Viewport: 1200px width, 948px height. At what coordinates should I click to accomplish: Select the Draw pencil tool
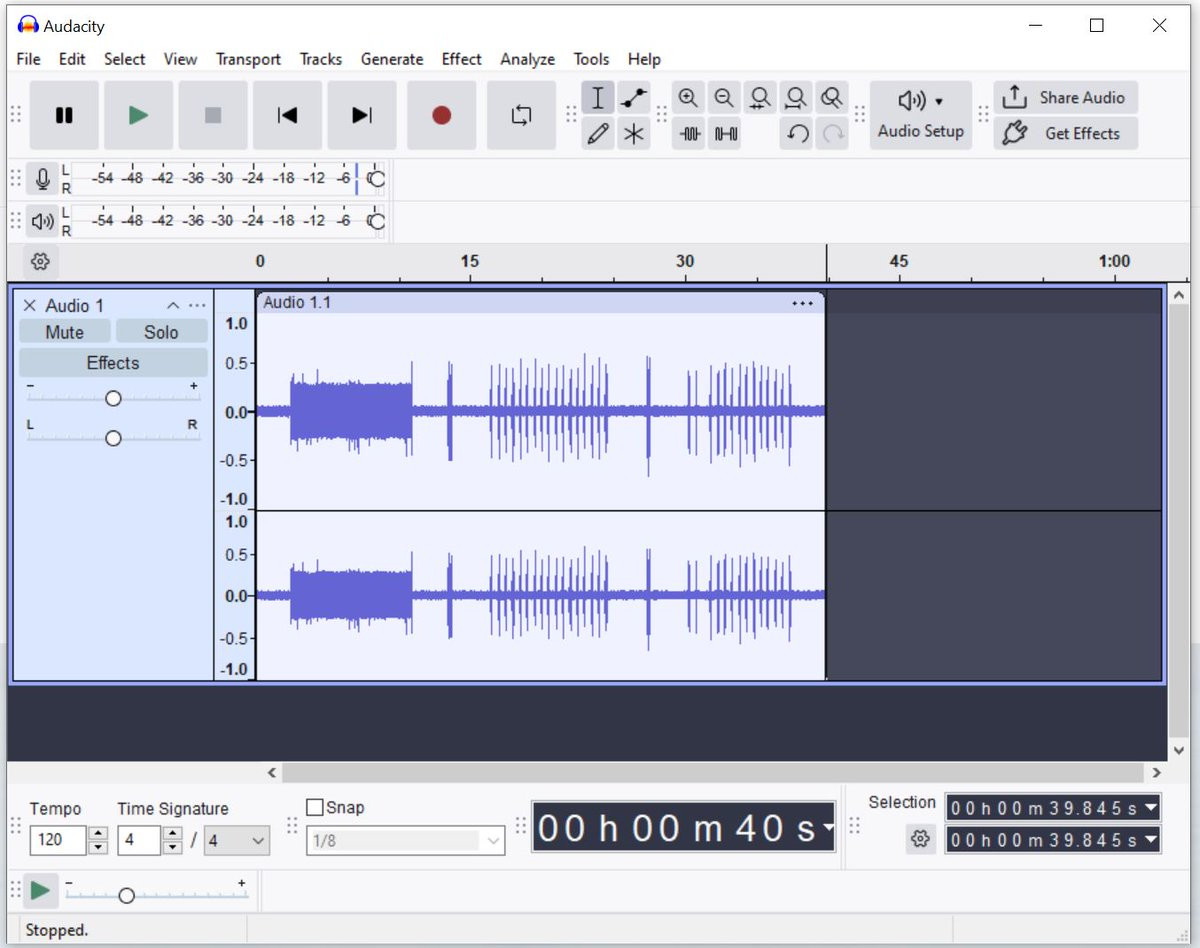[x=598, y=133]
